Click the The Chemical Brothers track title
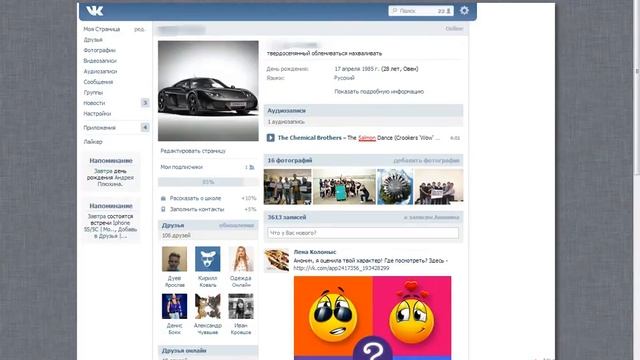Screen dimensions: 640x360 (359, 138)
